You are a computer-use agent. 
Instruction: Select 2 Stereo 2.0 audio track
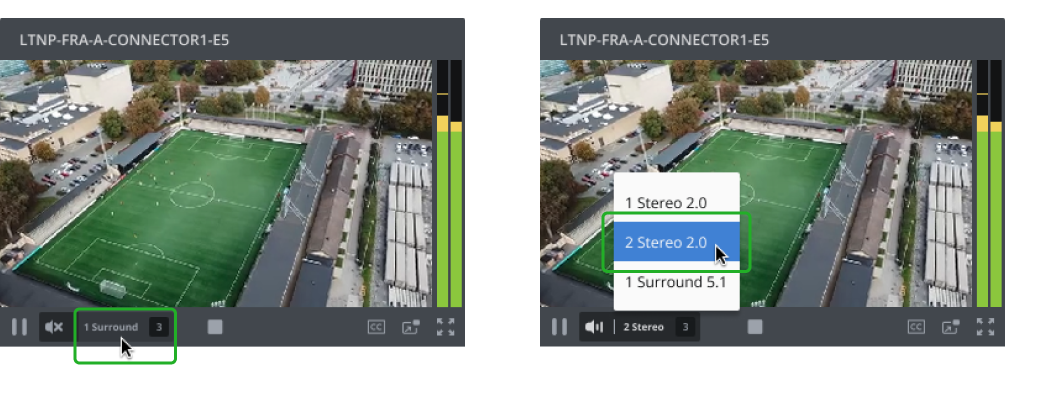click(677, 242)
